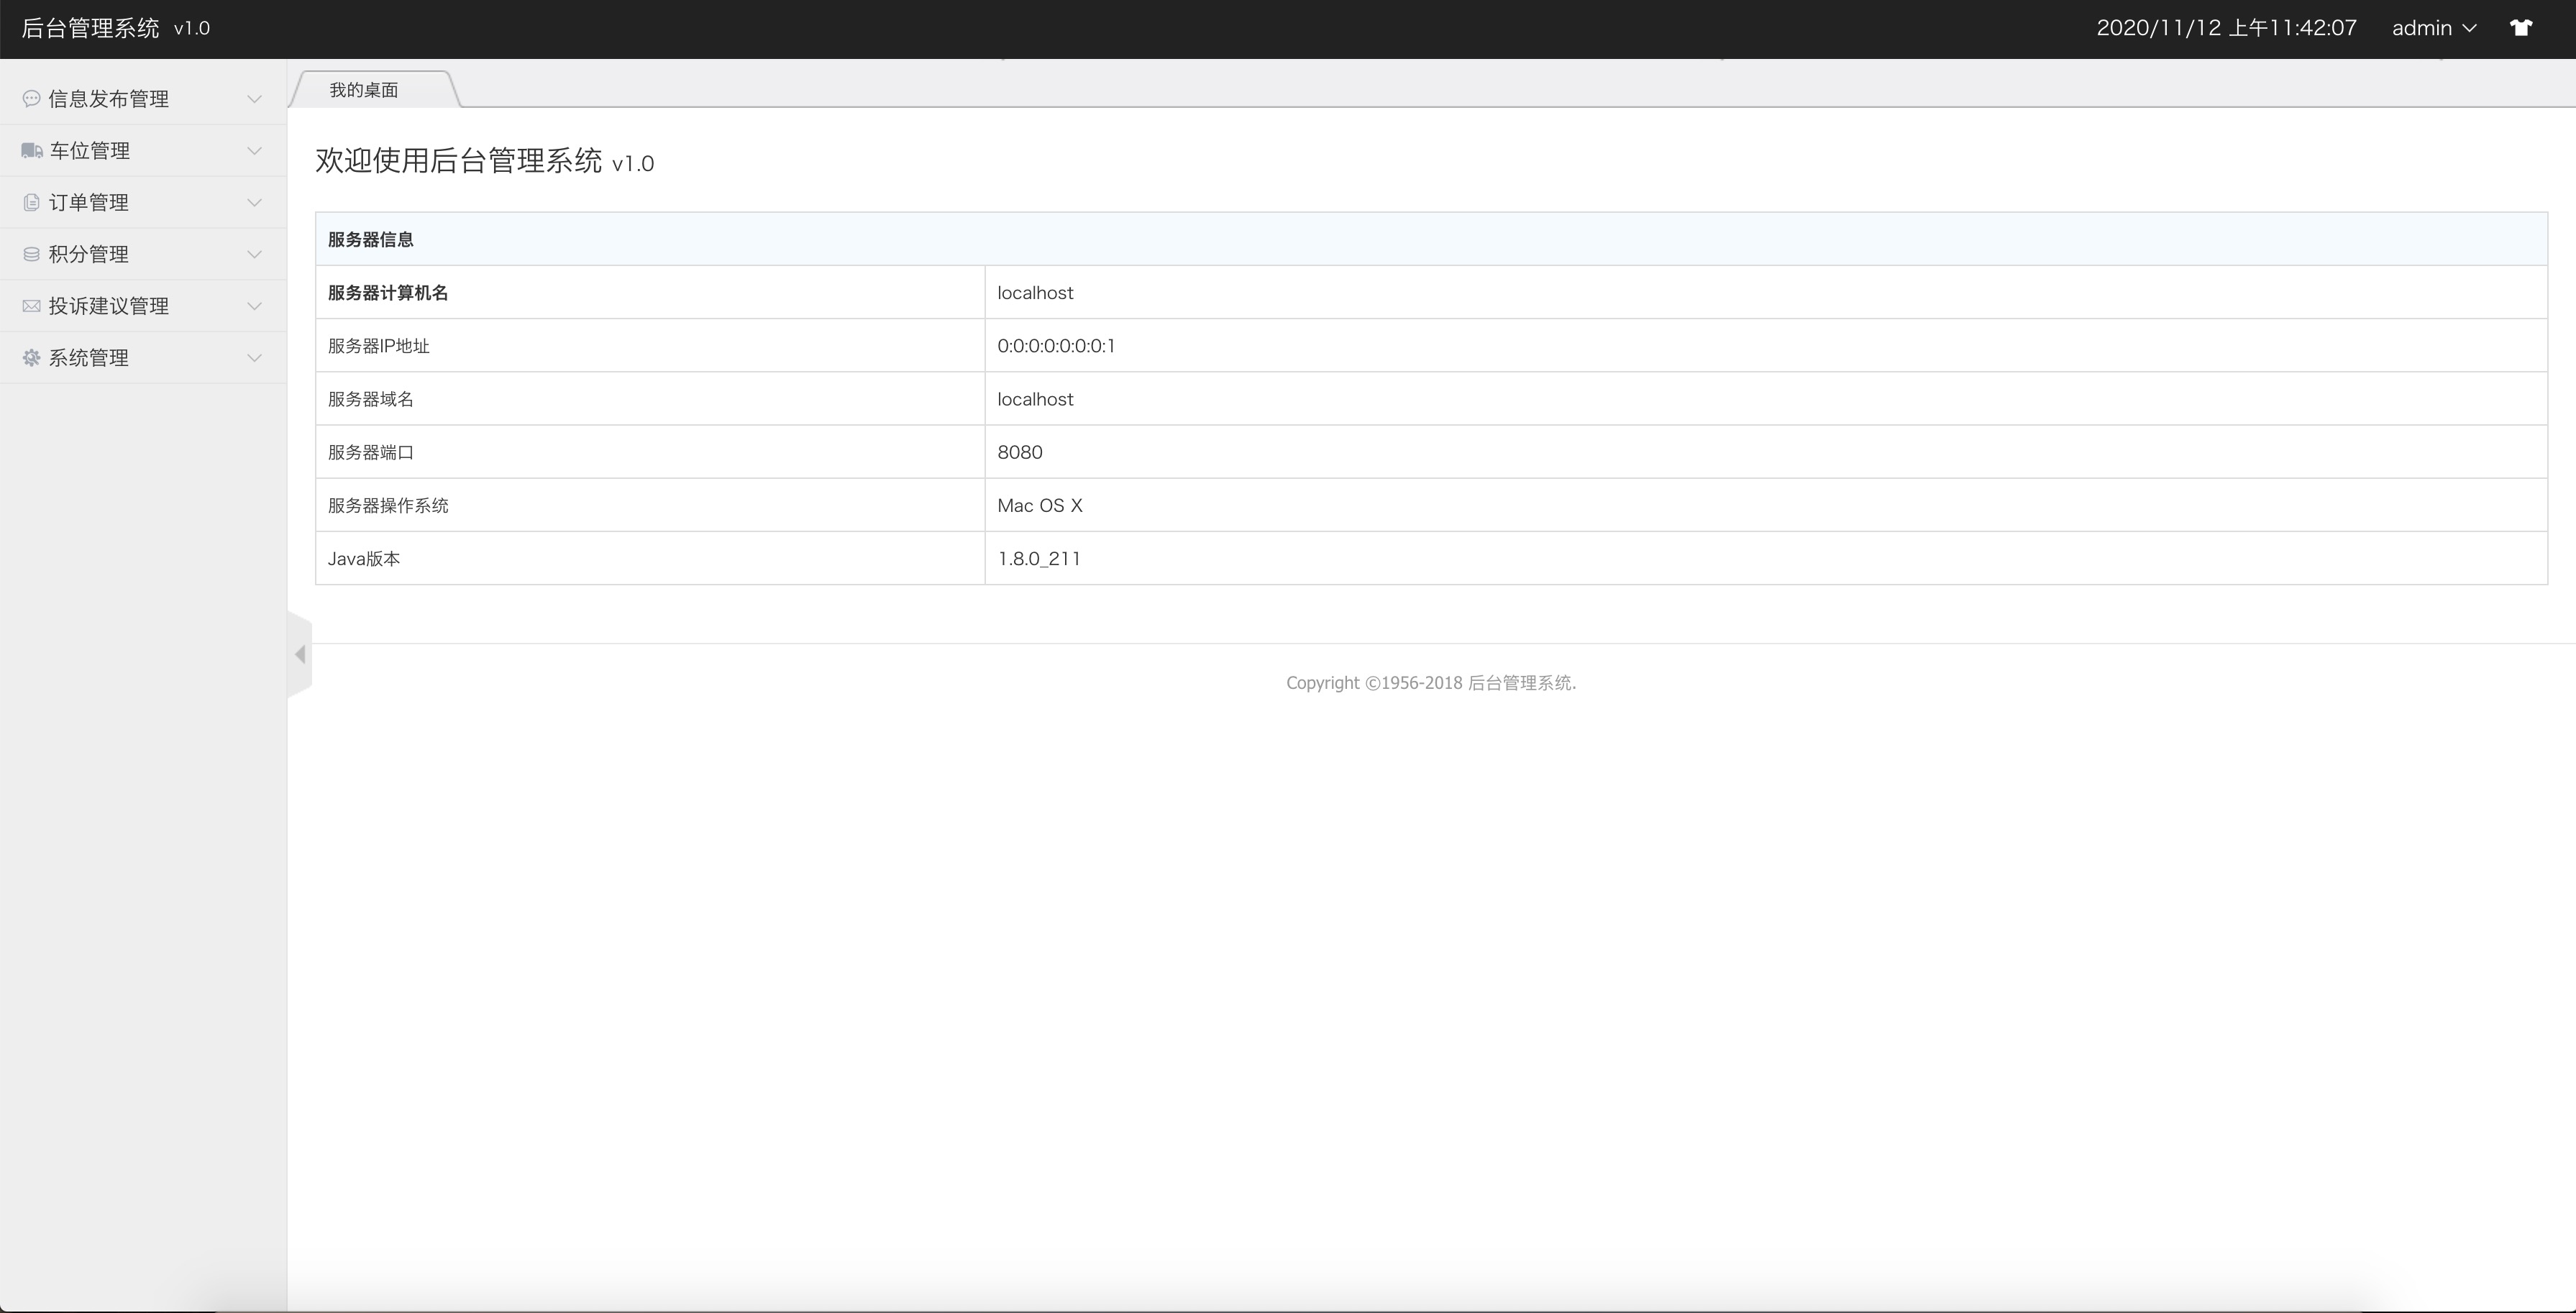The width and height of the screenshot is (2576, 1313).
Task: Click the localhost computer name cell
Action: point(1035,293)
